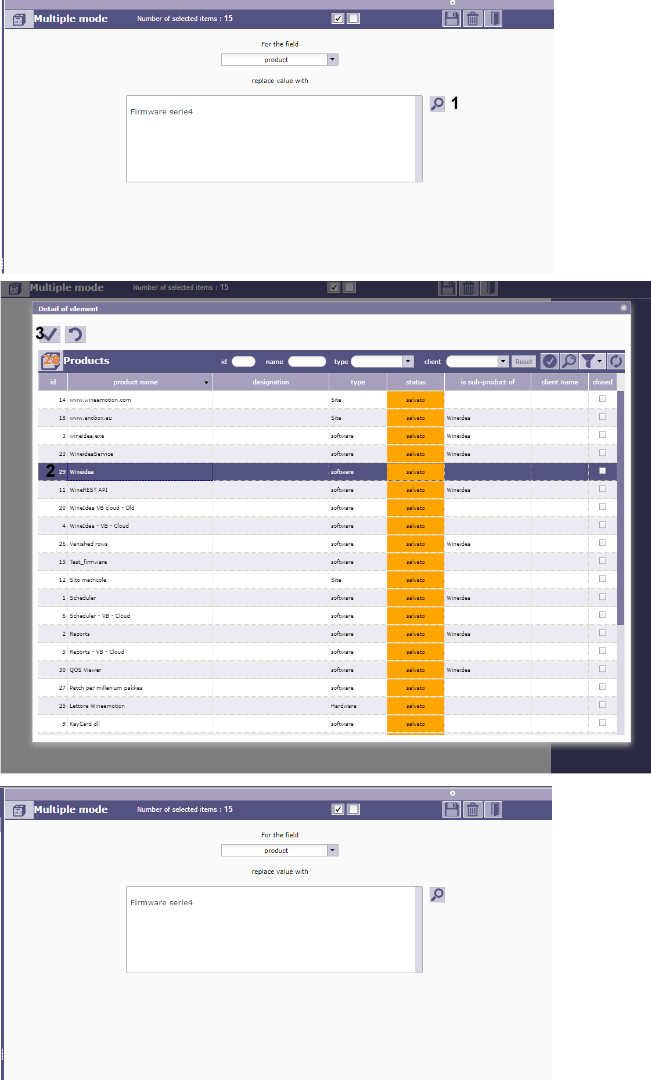
Task: Click the trash icon in the last Multiple mode panel
Action: pos(473,809)
